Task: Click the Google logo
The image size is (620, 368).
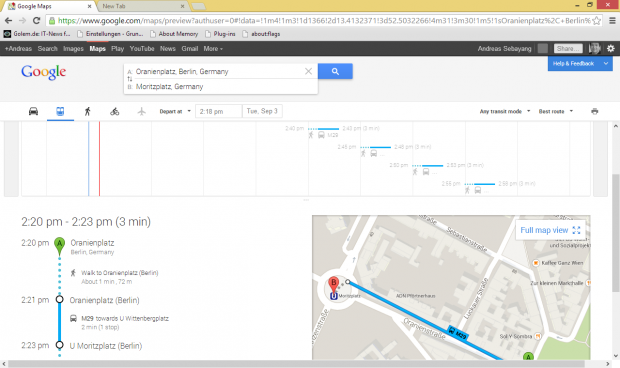Action: 43,72
